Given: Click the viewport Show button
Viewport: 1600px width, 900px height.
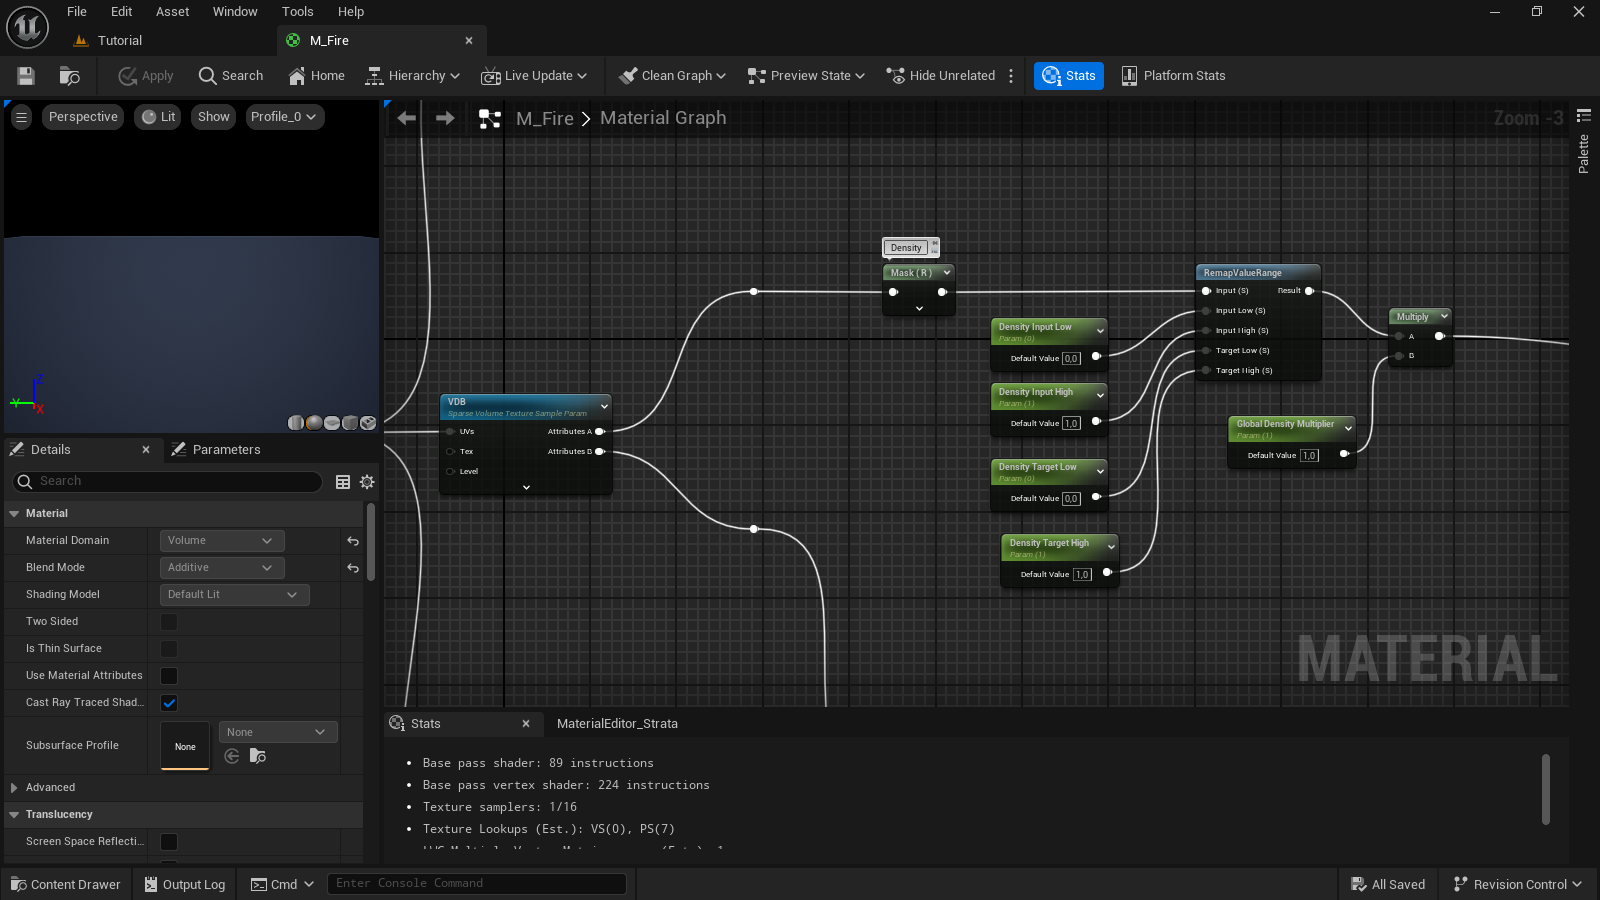Looking at the screenshot, I should (x=213, y=117).
